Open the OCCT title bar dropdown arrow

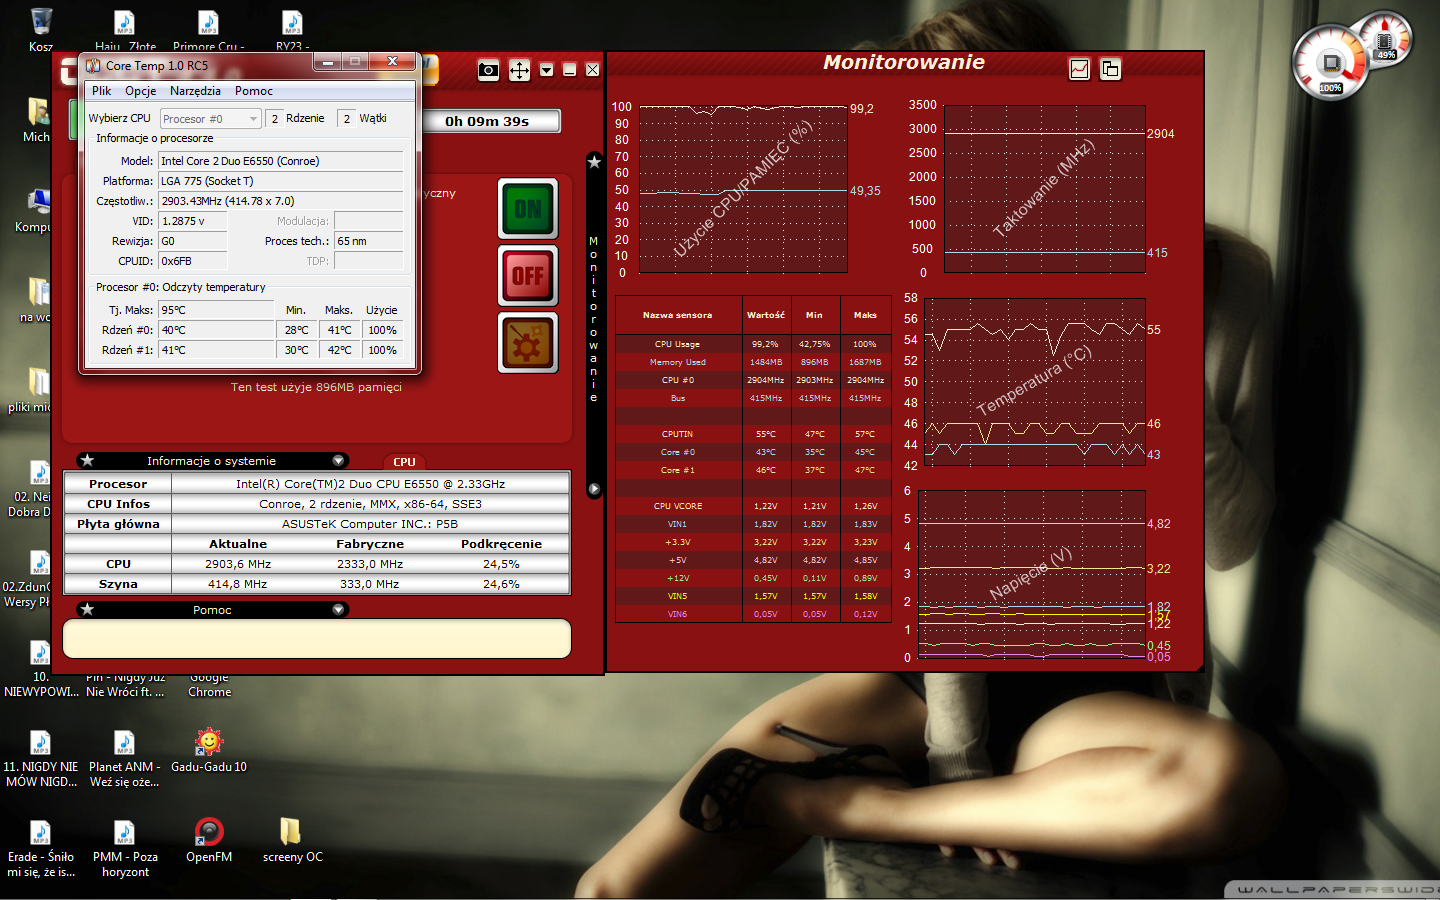(x=546, y=70)
